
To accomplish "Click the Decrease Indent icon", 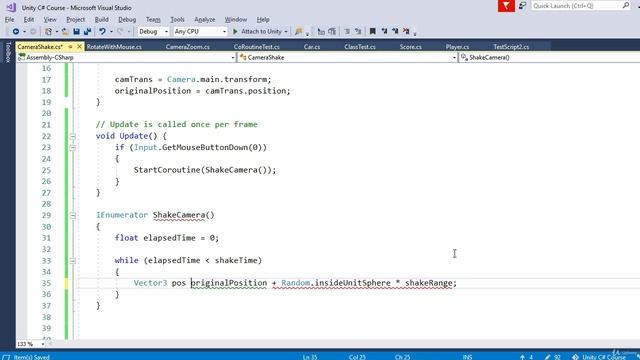I will click(x=347, y=31).
